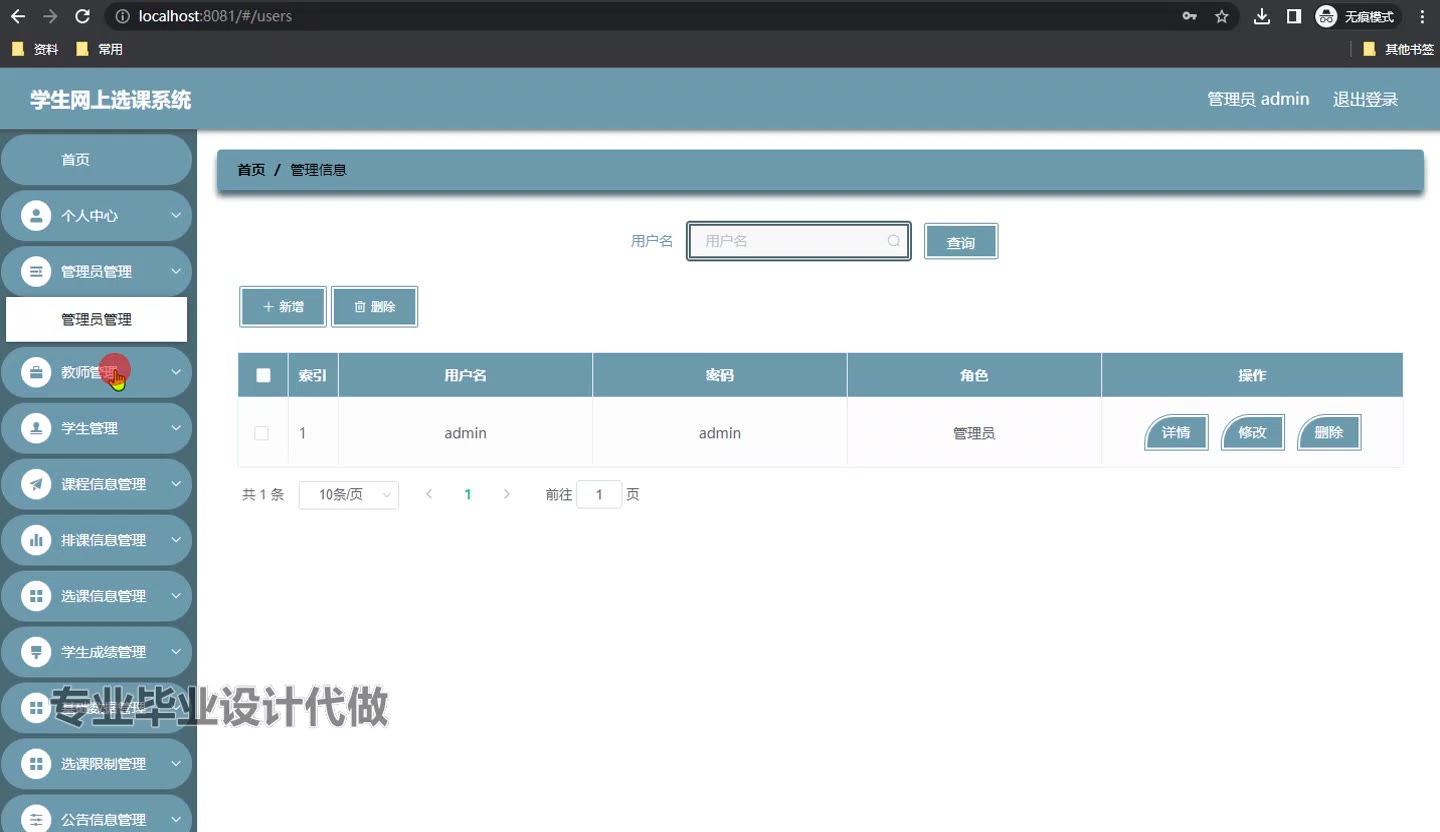
Task: Expand 排课信息管理 chevron arrow
Action: (x=176, y=540)
